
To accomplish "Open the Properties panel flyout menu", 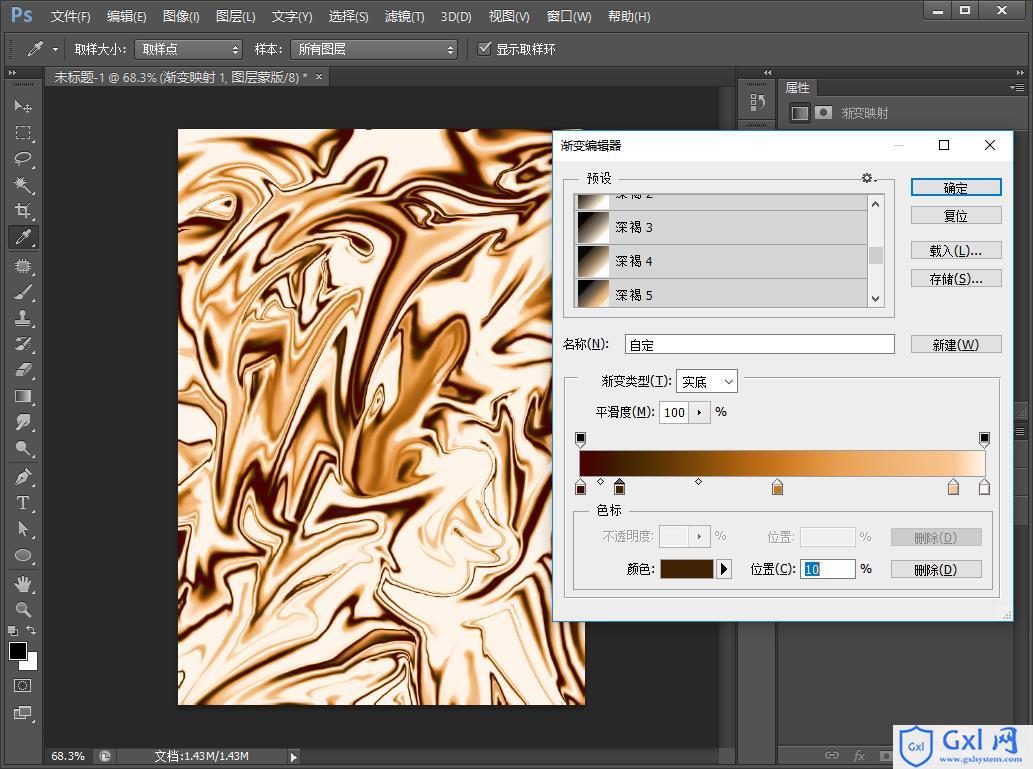I will click(x=1017, y=87).
